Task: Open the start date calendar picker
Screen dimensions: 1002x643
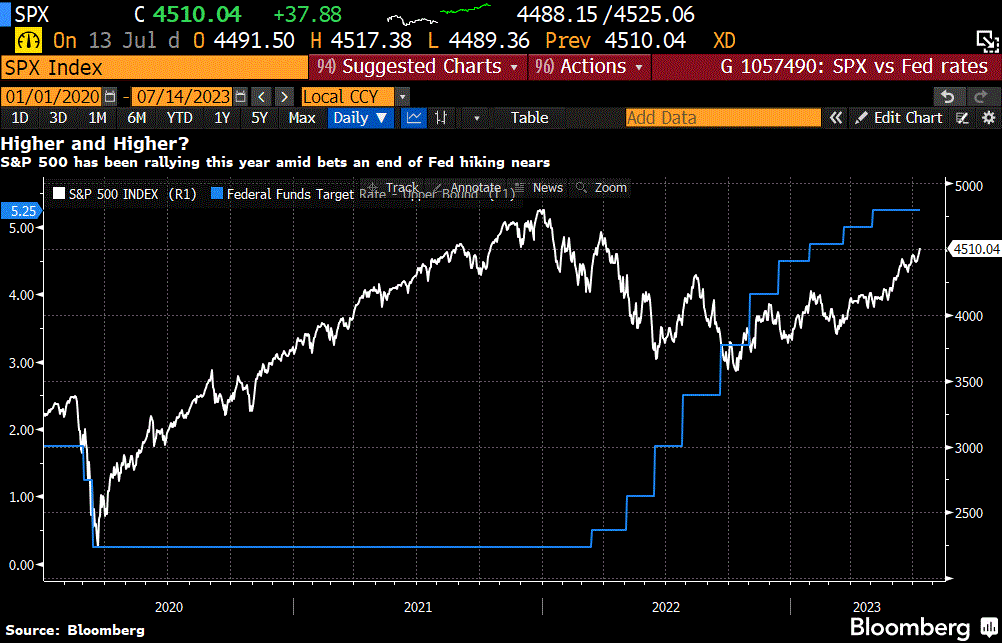Action: coord(111,97)
